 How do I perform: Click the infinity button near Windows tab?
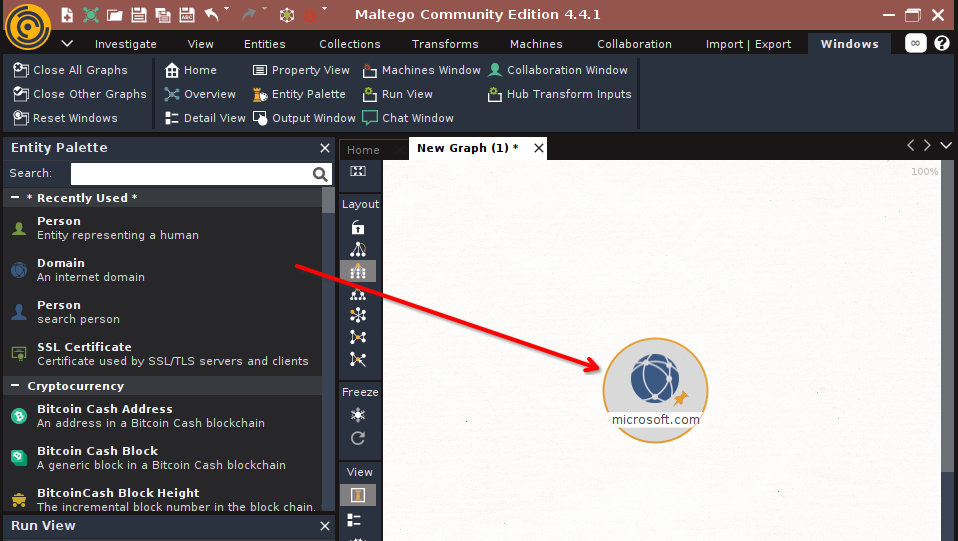[x=915, y=43]
